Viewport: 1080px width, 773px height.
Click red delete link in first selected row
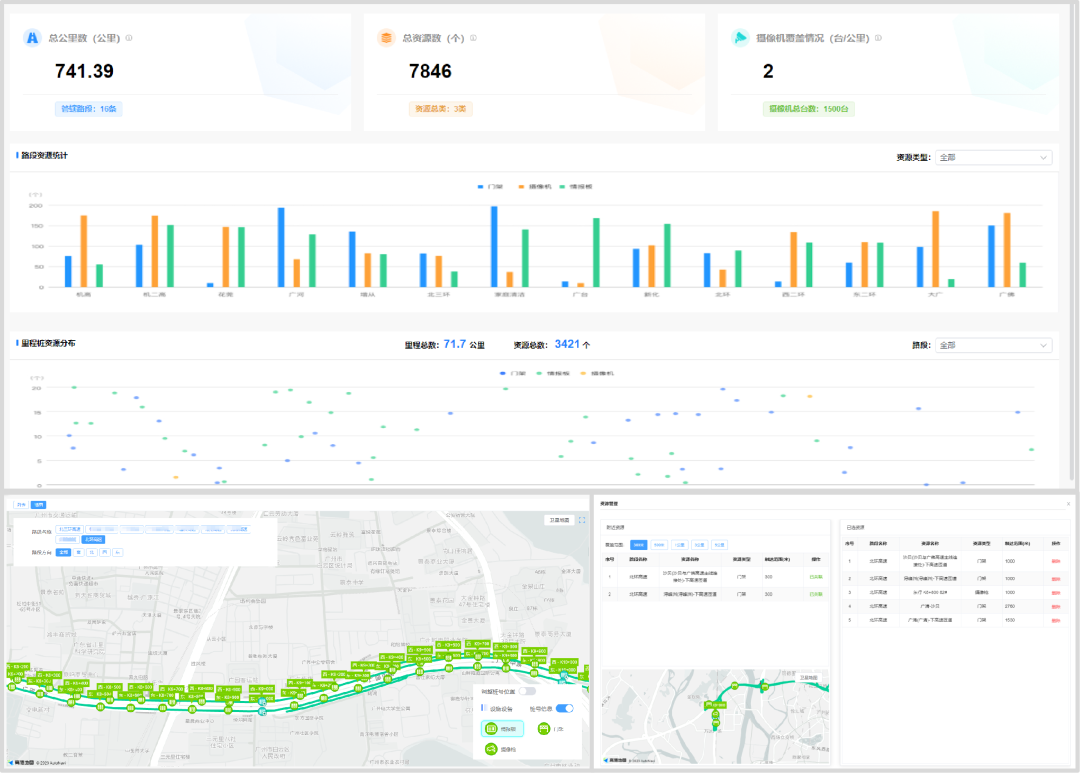(1056, 562)
